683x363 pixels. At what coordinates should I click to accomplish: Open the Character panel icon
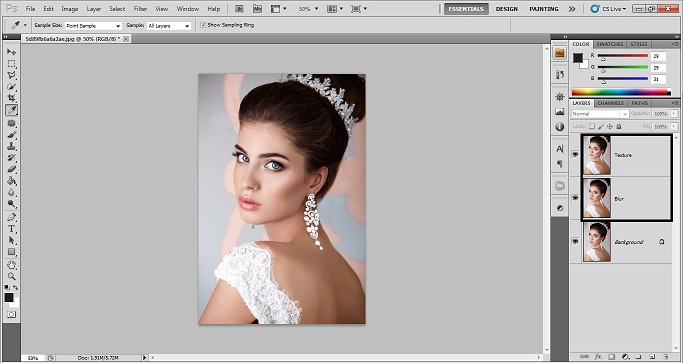[x=560, y=149]
